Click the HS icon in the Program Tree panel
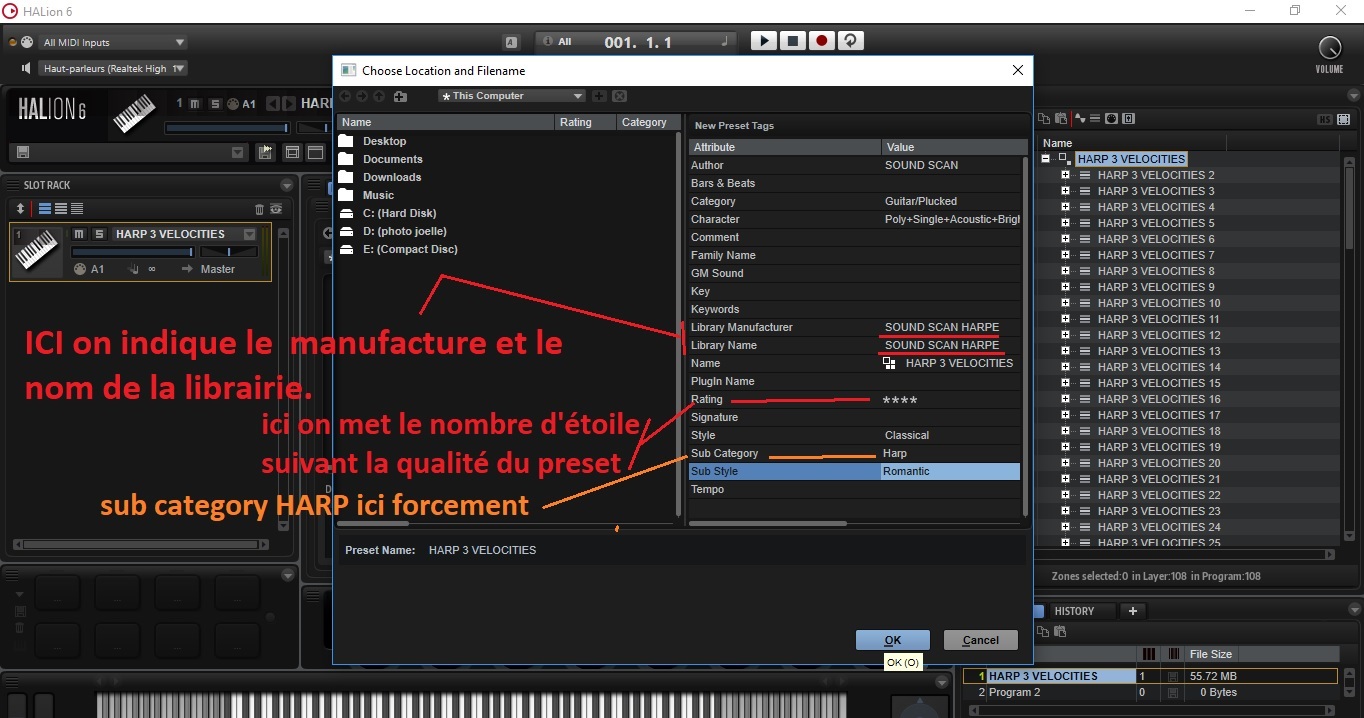Image resolution: width=1364 pixels, height=718 pixels. [x=1325, y=119]
